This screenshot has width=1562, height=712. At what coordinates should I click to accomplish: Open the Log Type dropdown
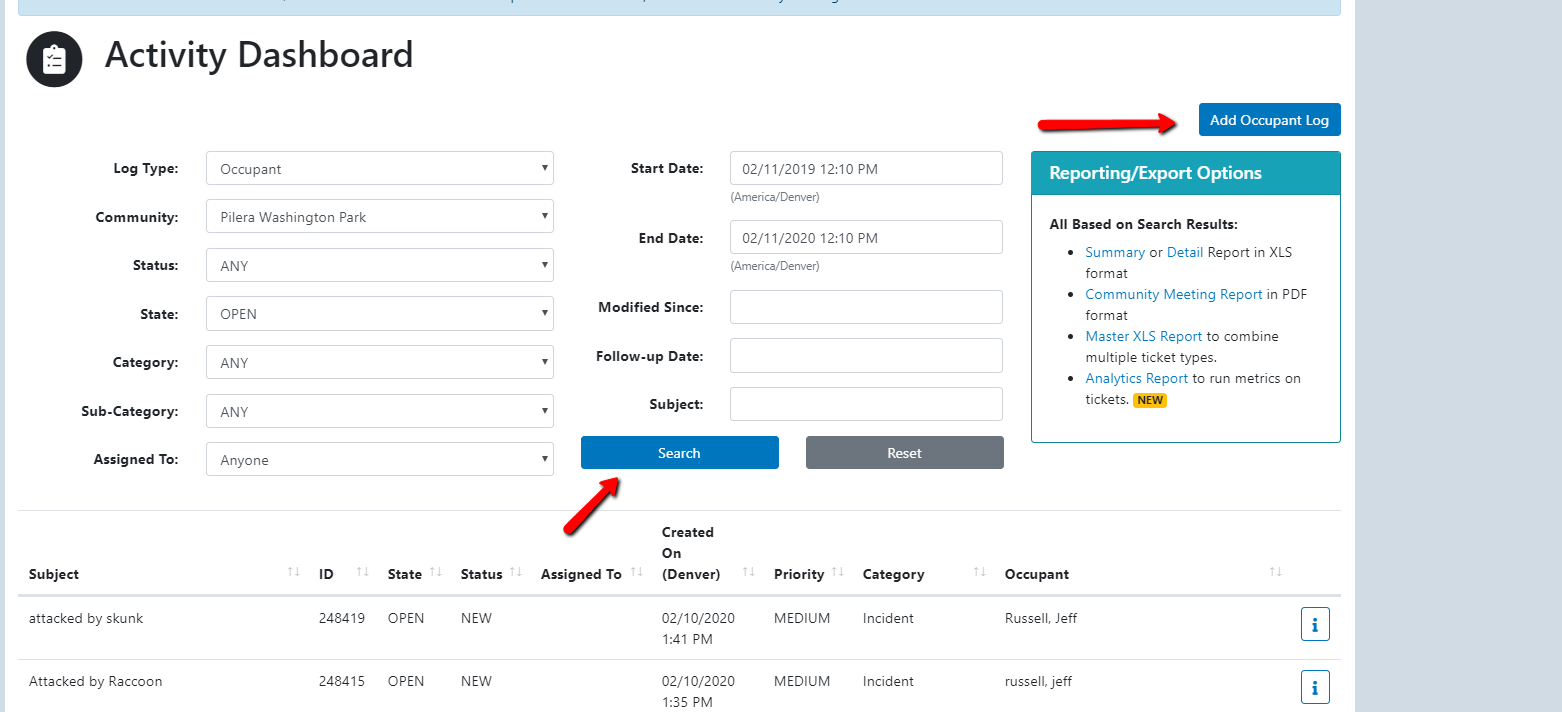(x=380, y=168)
